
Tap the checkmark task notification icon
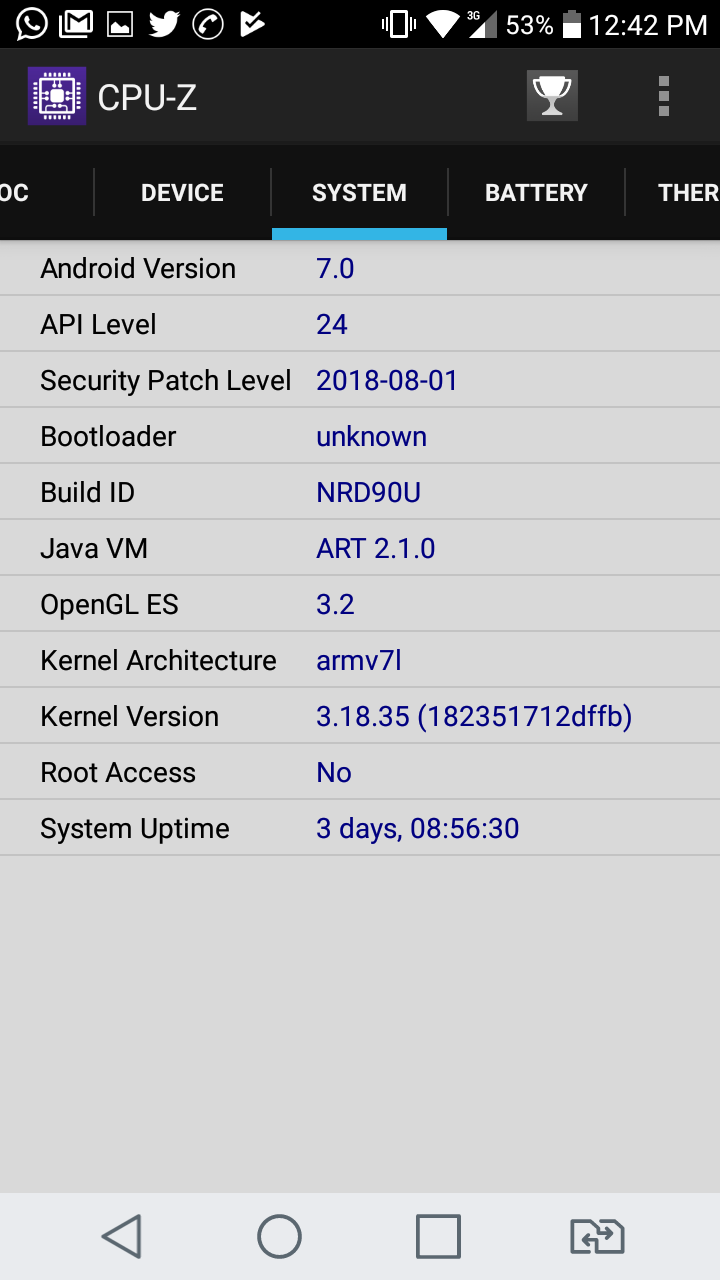[x=252, y=24]
